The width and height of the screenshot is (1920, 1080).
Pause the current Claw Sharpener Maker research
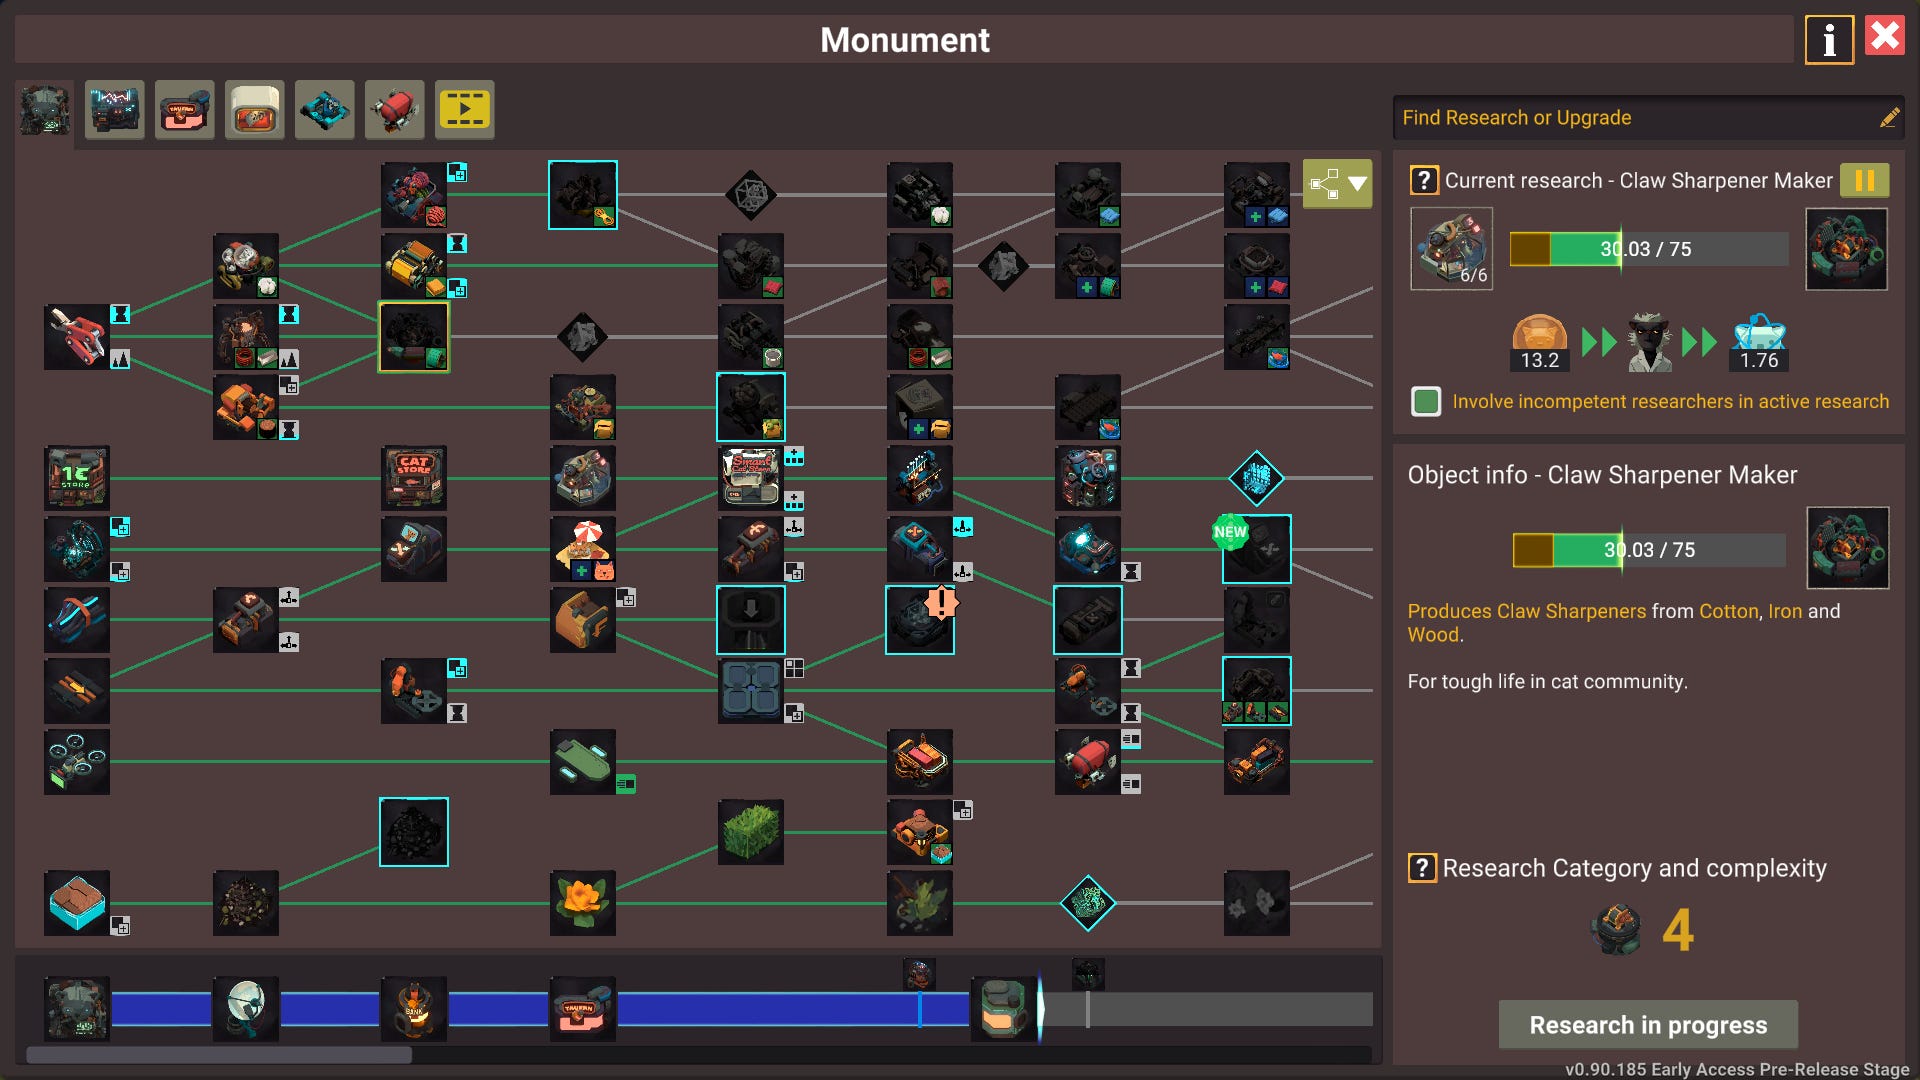click(1864, 180)
